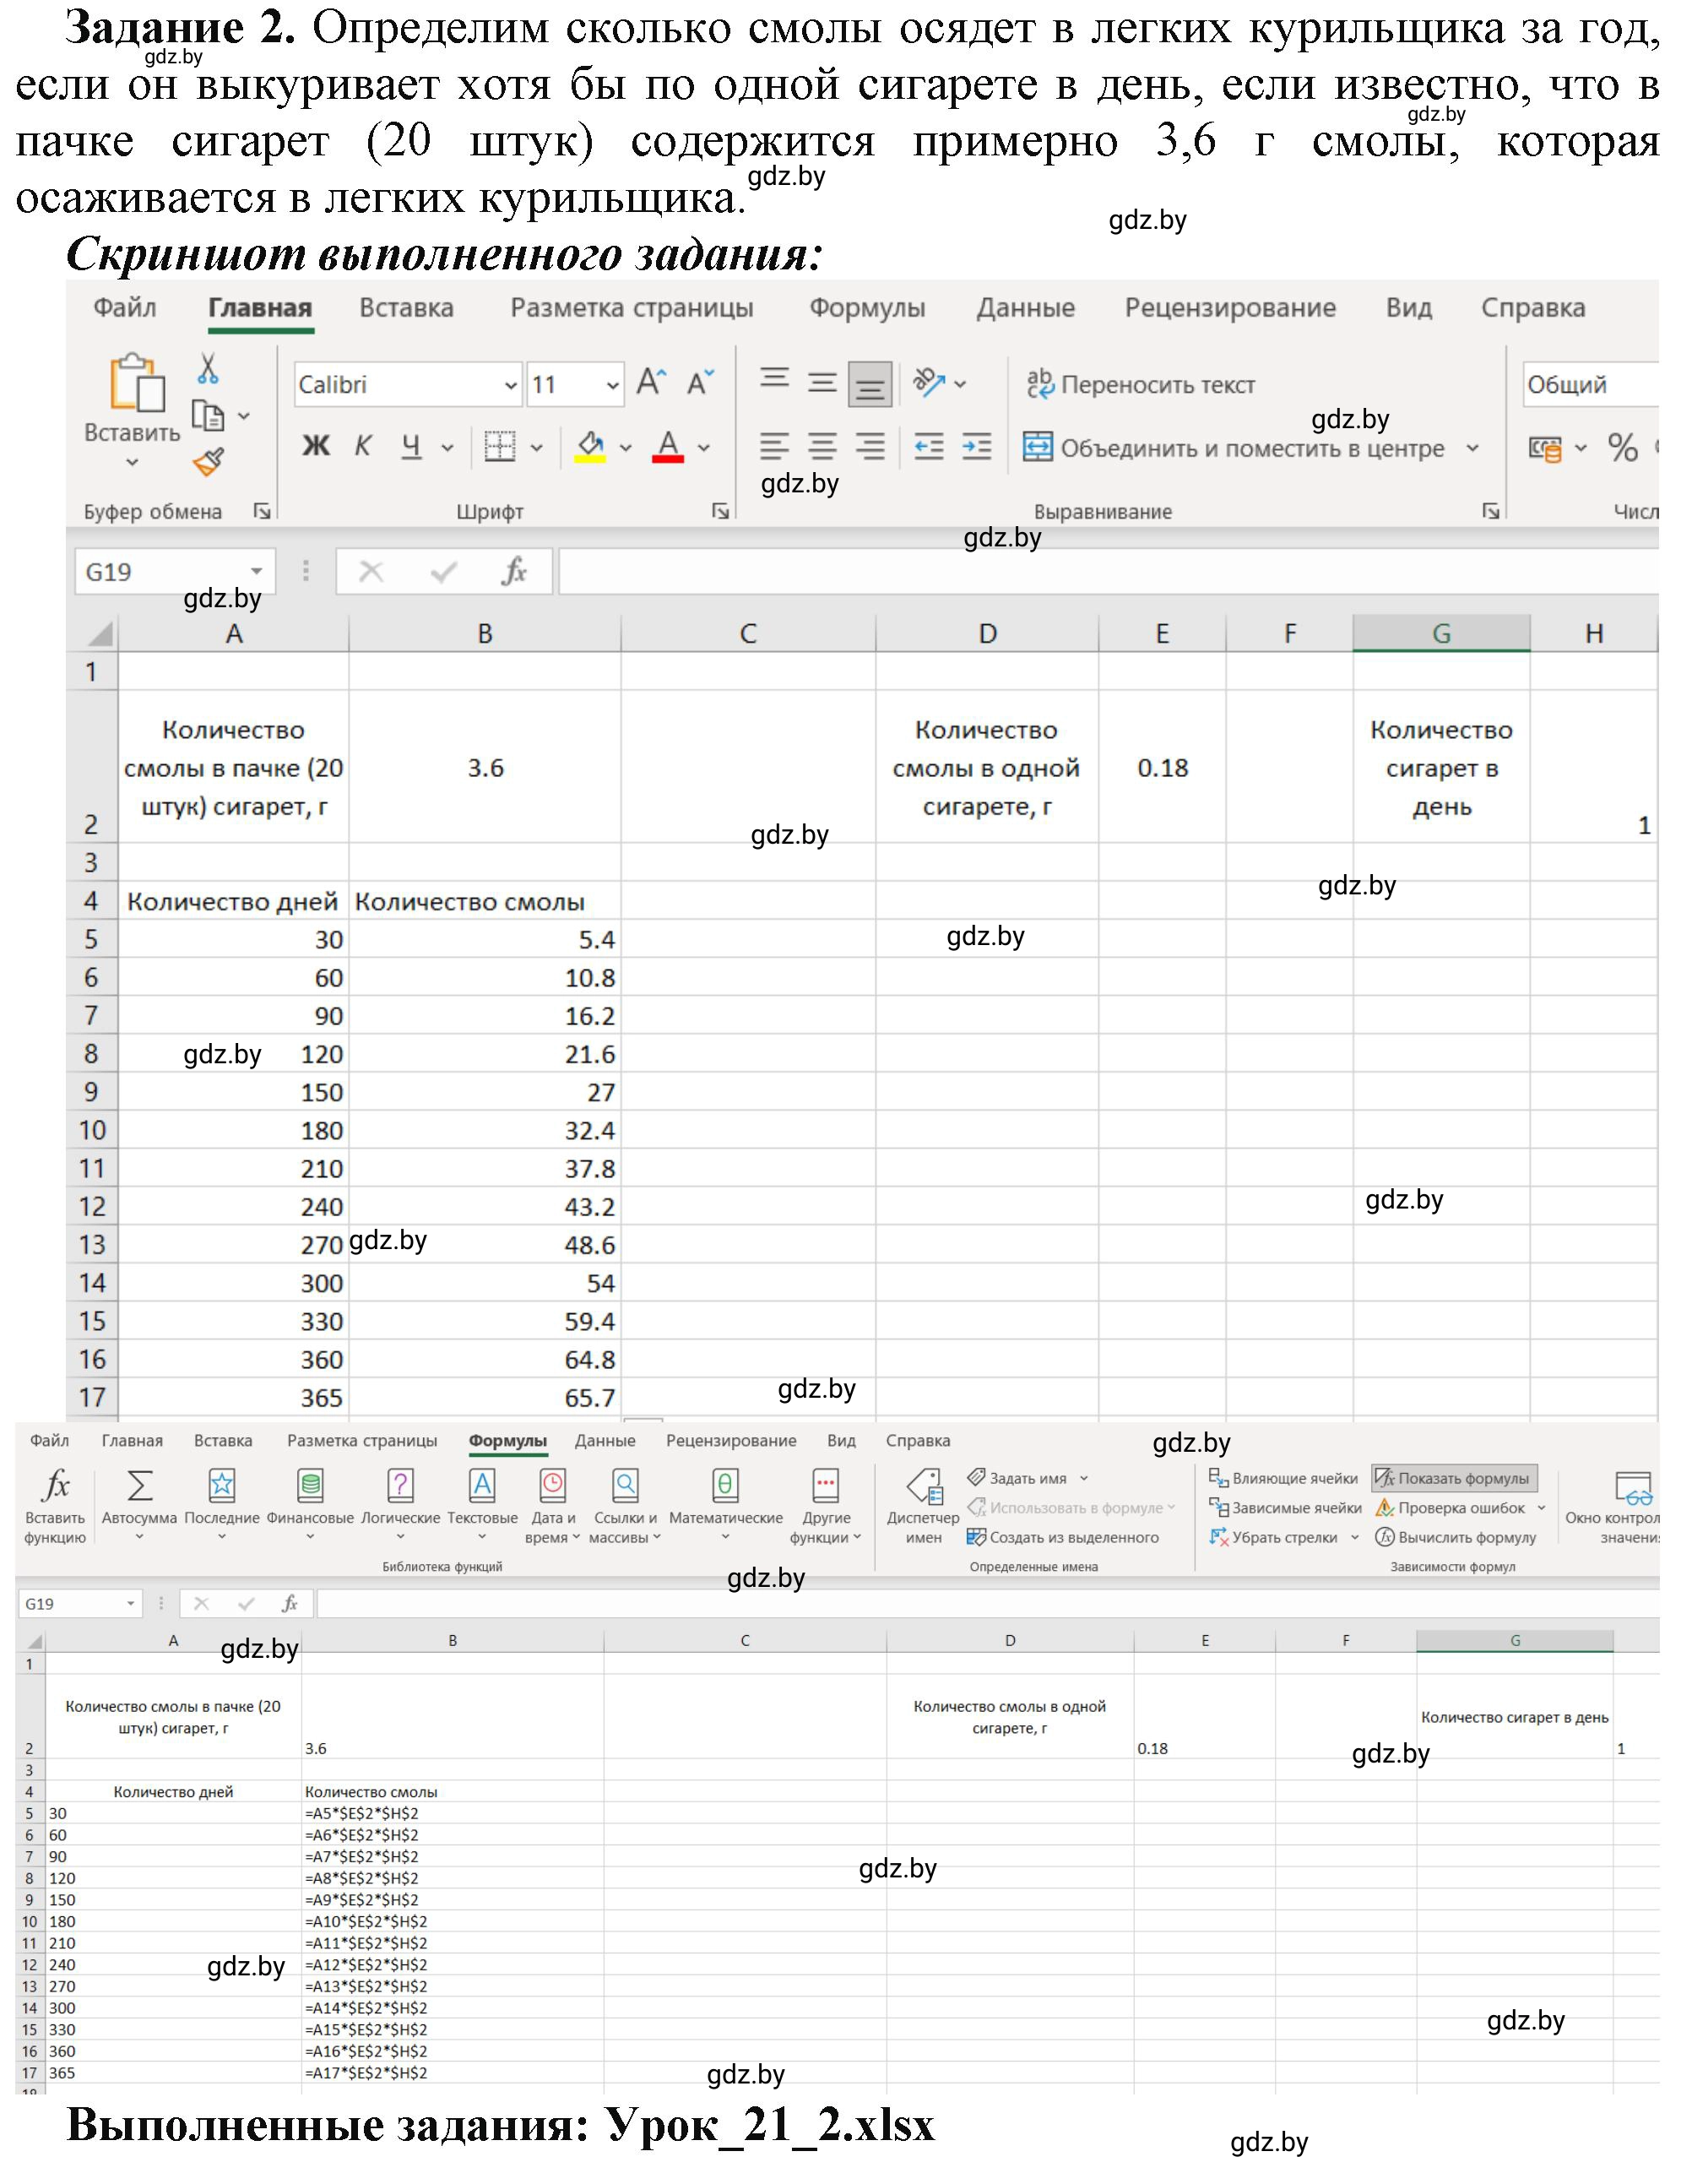The width and height of the screenshot is (1692, 2184).
Task: Click the text Orientation icon
Action: (x=929, y=382)
